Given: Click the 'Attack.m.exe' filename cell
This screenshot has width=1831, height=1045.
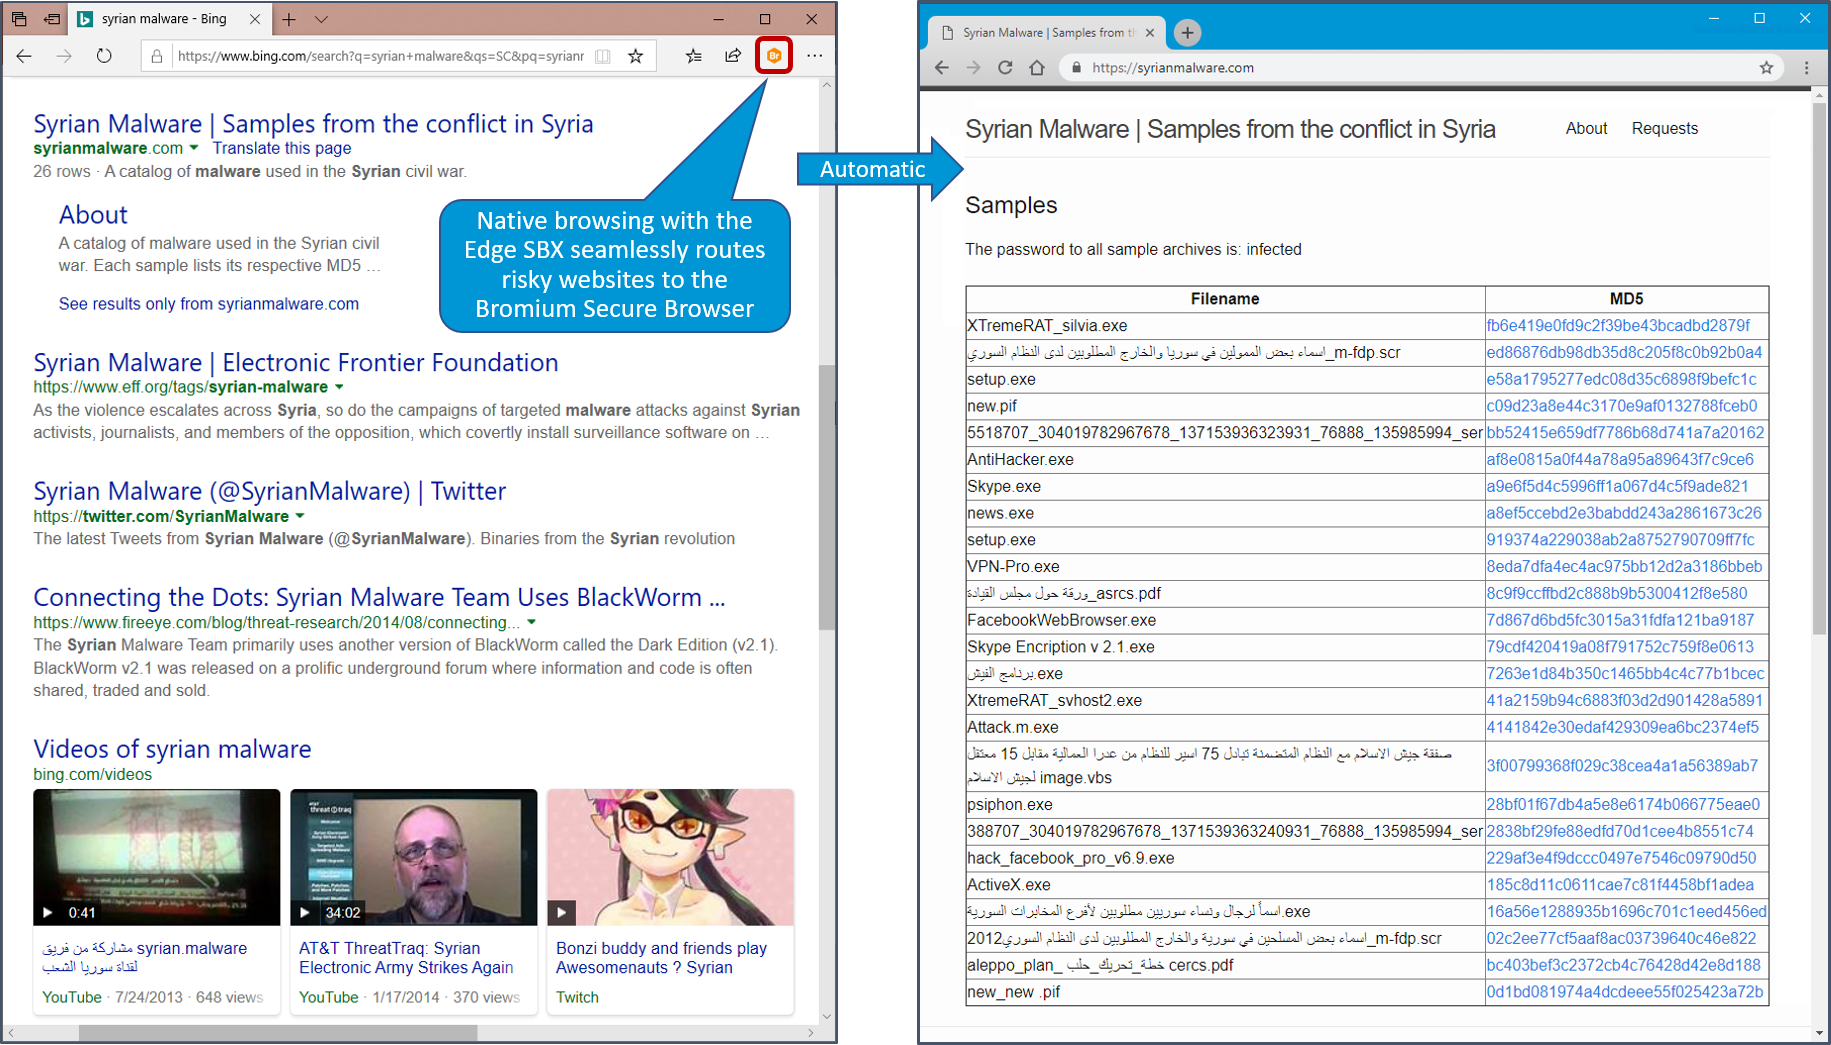Looking at the screenshot, I should (x=1225, y=727).
